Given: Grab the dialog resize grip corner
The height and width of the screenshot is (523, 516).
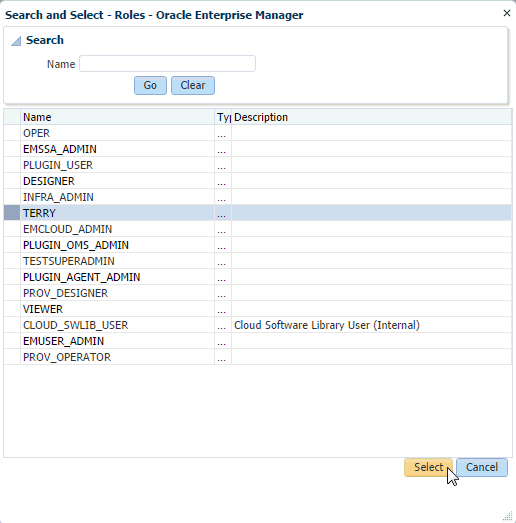Looking at the screenshot, I should 507,516.
